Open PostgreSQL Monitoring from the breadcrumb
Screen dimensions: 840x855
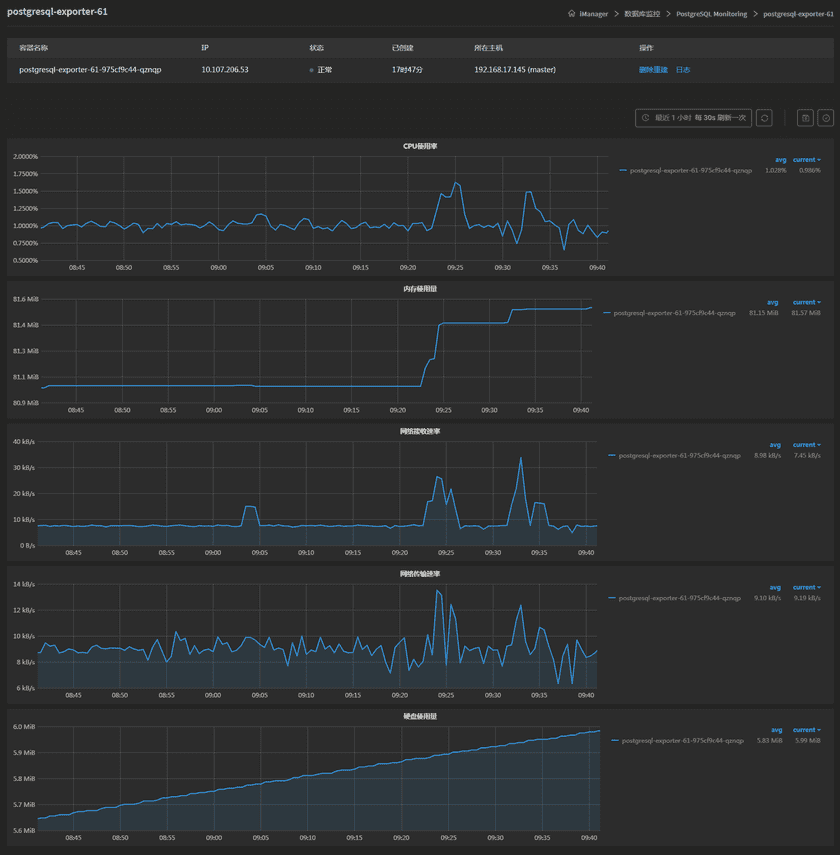(713, 15)
